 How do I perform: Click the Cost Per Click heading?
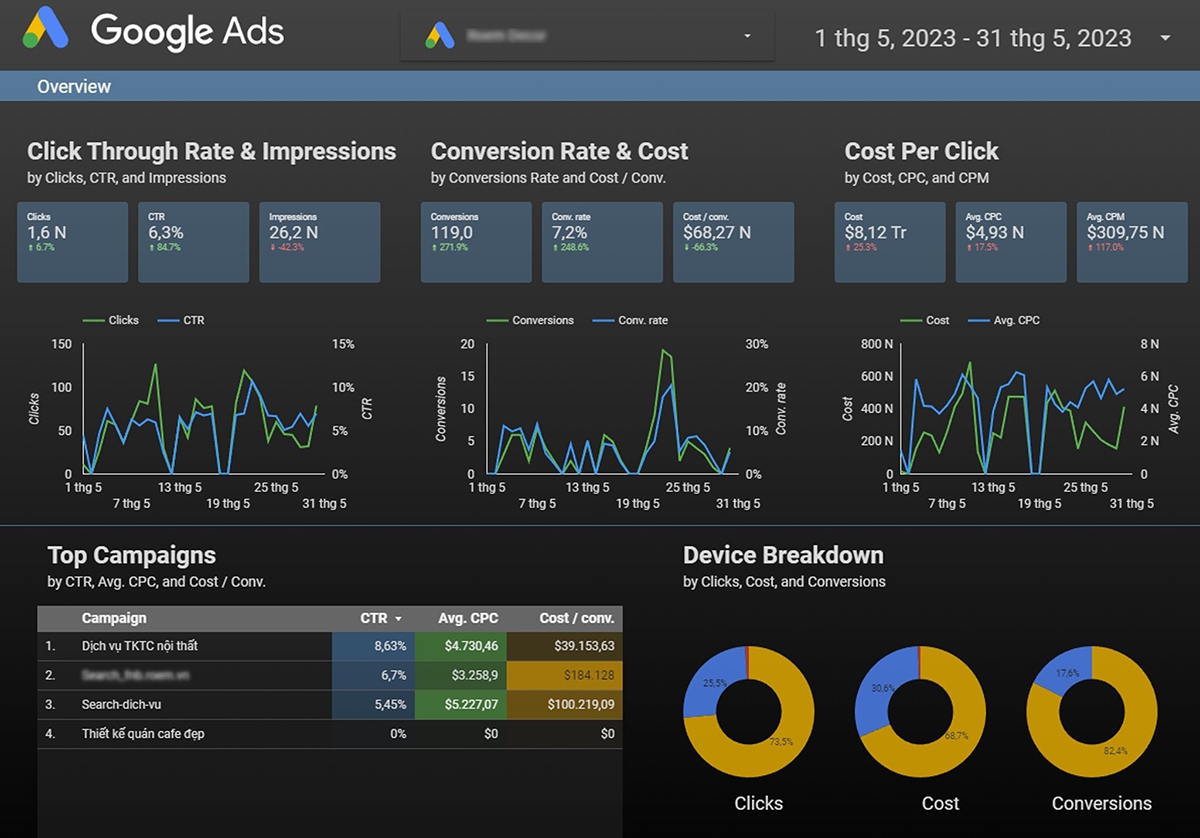point(921,152)
